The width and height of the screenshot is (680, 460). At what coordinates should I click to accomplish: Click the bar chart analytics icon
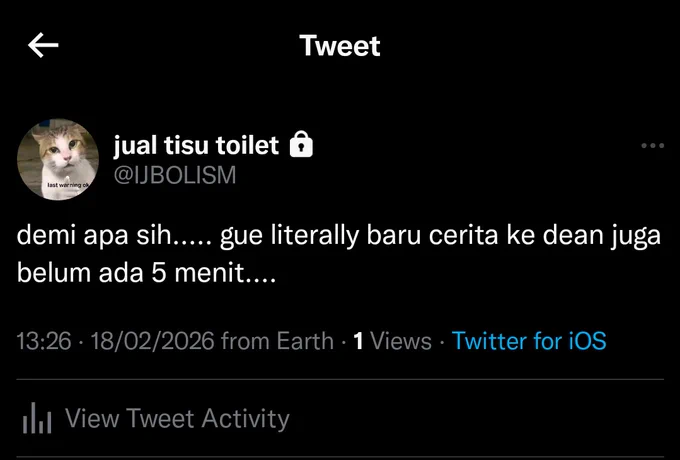click(37, 418)
